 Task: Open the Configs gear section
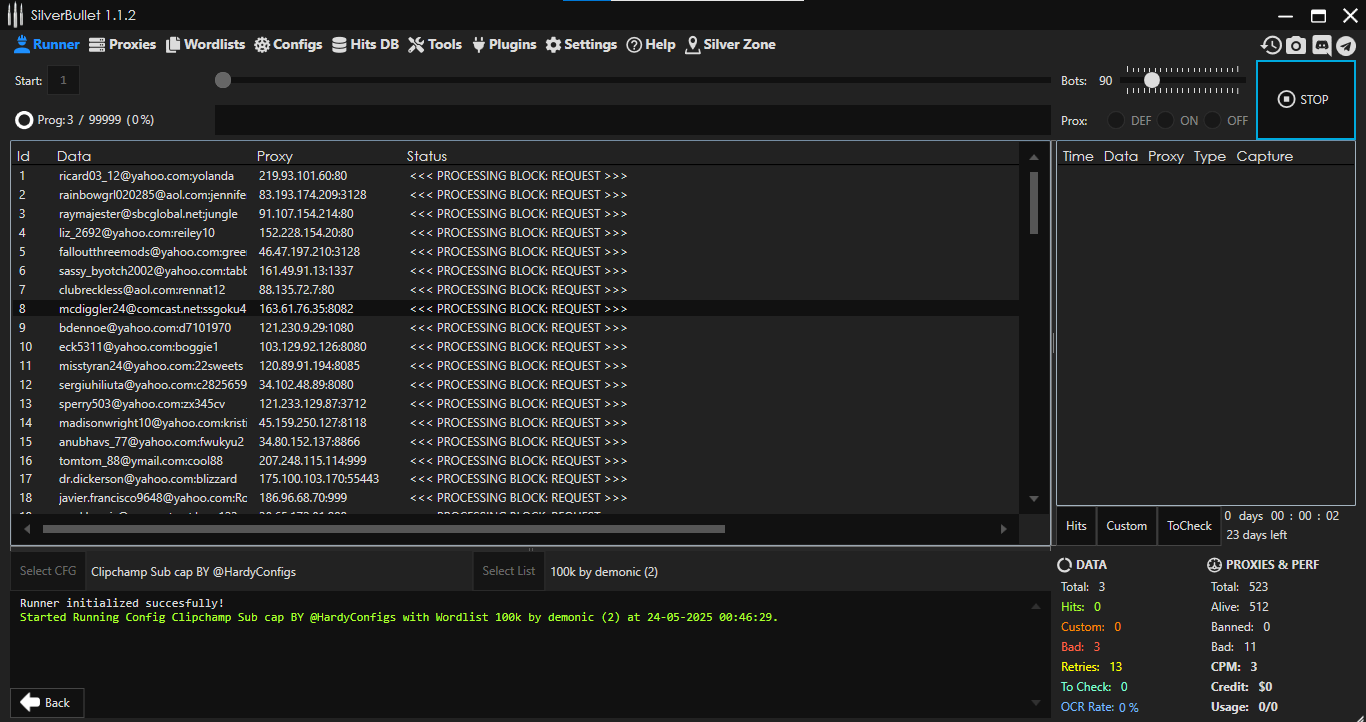click(x=288, y=44)
